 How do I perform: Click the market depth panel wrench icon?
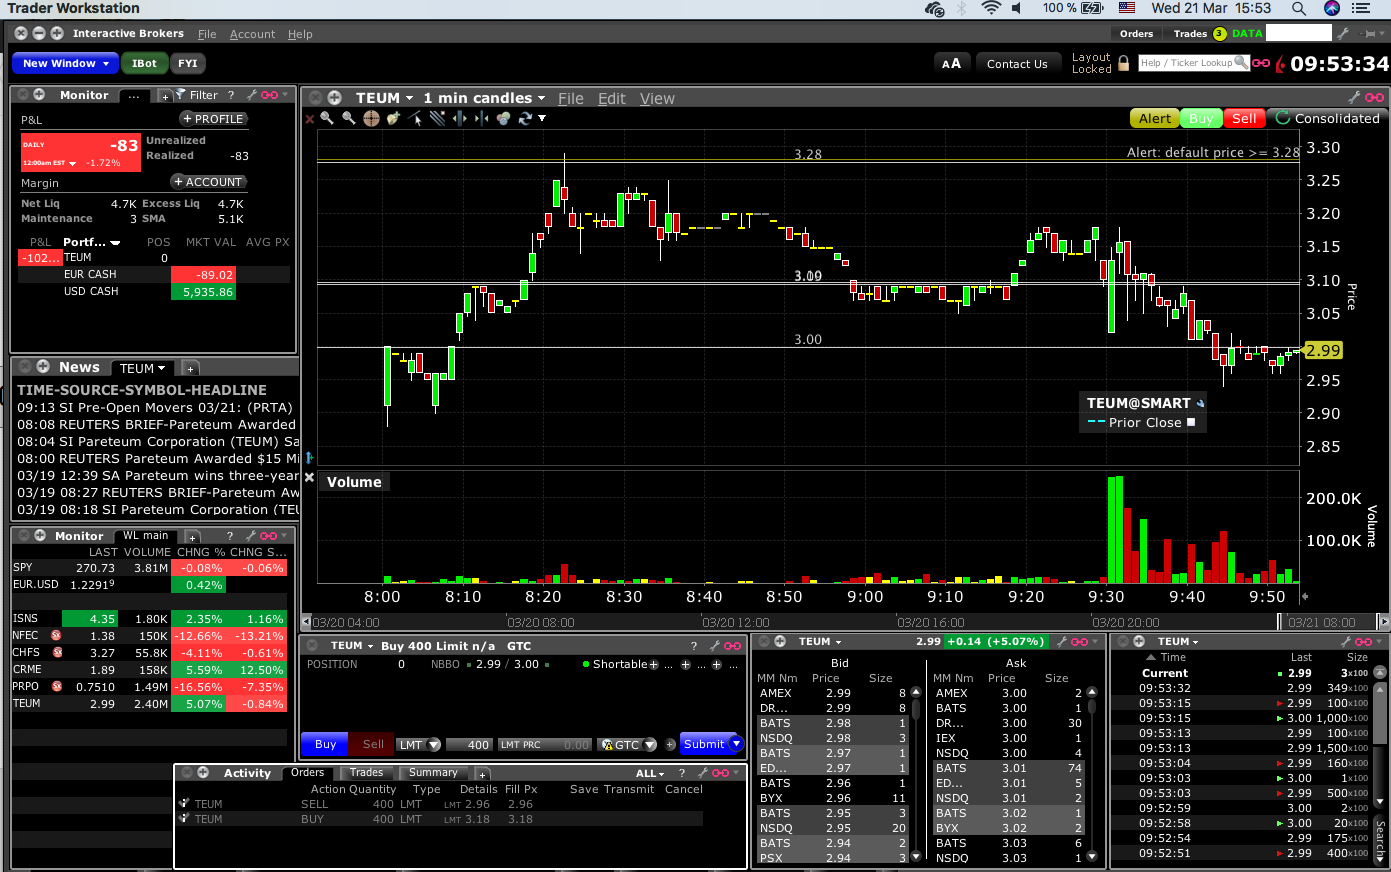[x=1060, y=641]
